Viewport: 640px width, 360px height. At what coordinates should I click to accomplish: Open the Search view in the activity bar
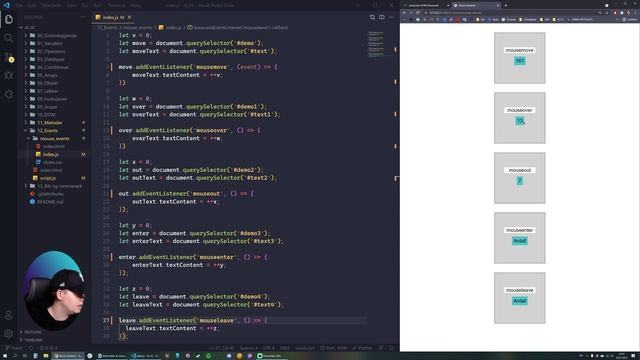click(9, 38)
